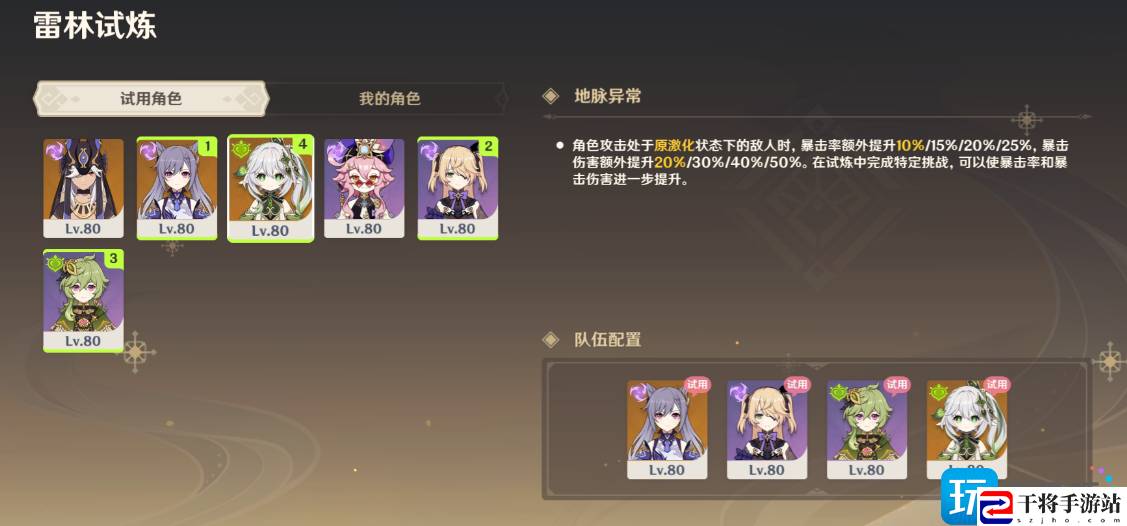This screenshot has height=526, width=1127.
Task: Remove Keqing from the team lineup slot
Action: coord(667,429)
